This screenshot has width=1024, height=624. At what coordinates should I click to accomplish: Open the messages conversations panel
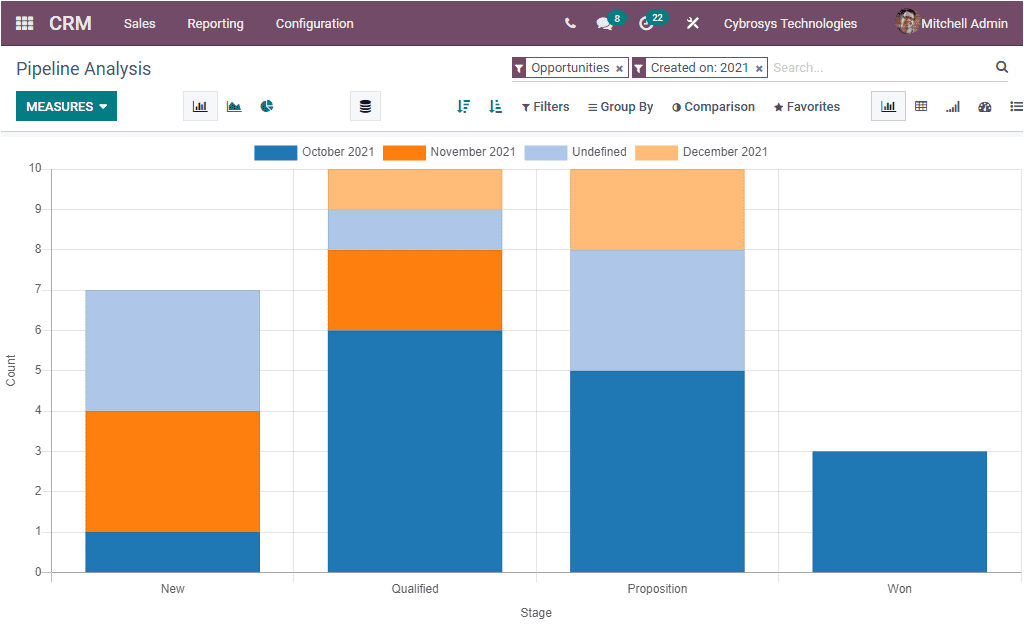[605, 23]
